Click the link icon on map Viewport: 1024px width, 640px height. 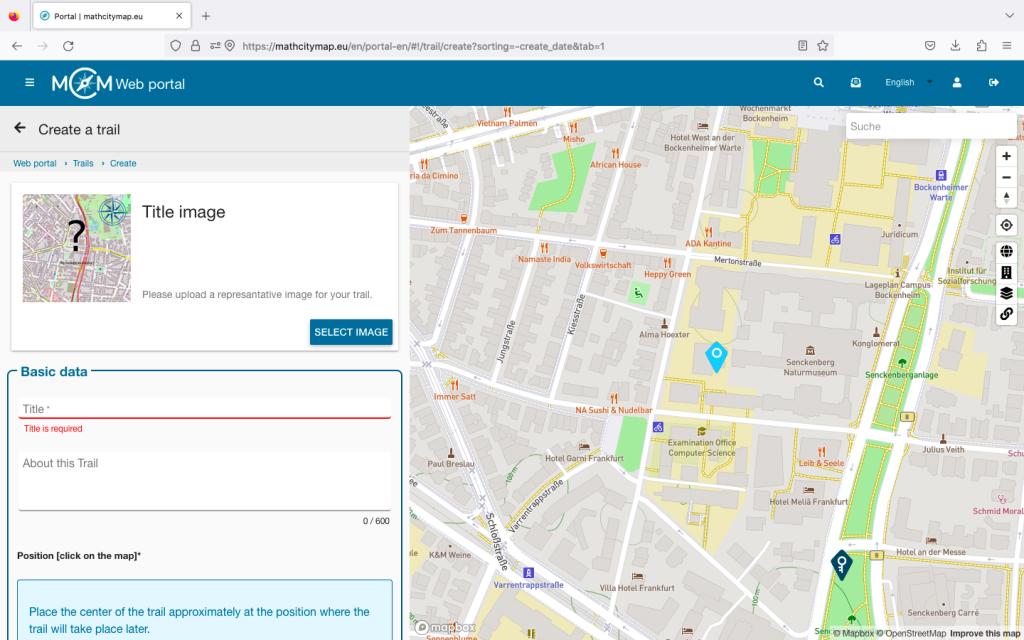(x=1006, y=314)
